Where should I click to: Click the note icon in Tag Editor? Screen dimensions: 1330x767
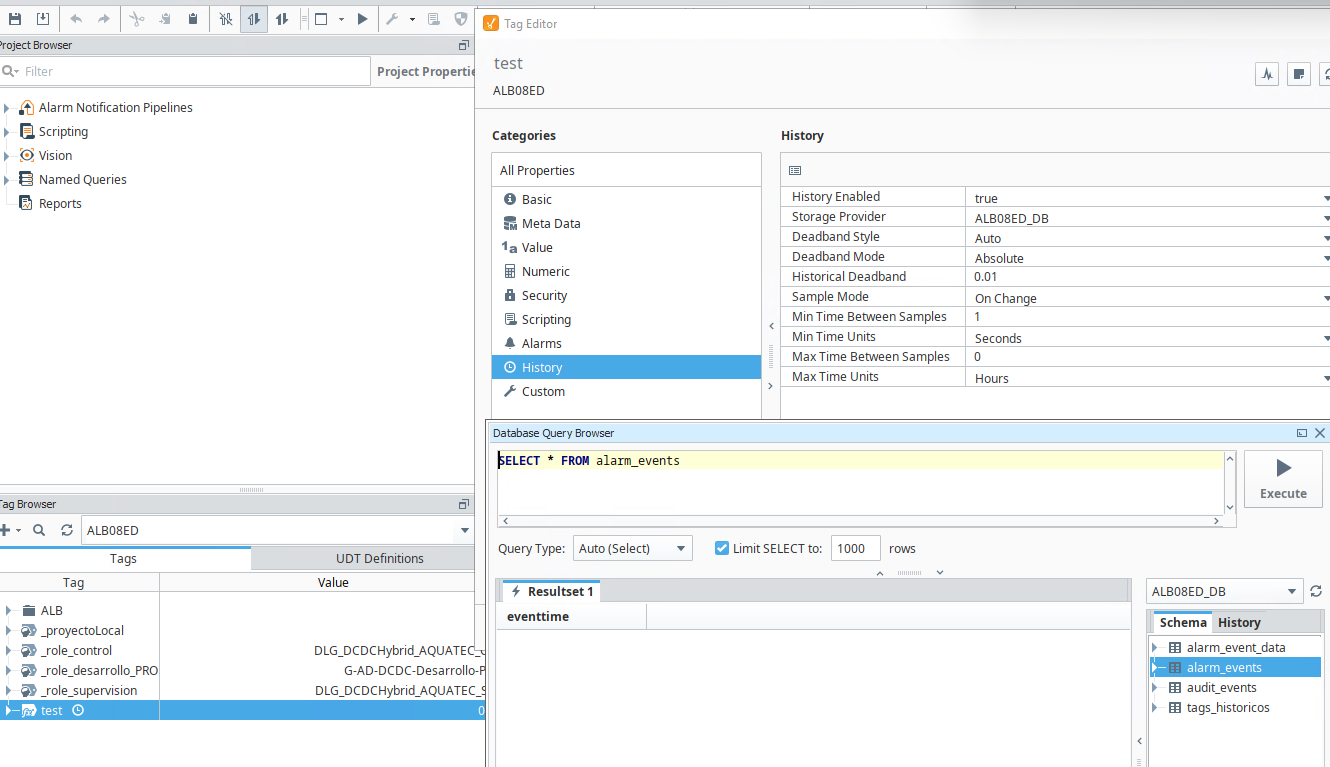1299,74
